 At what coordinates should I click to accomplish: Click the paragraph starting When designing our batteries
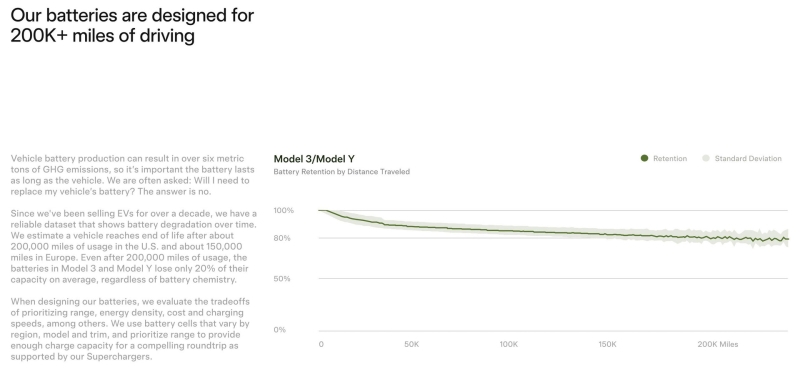(x=130, y=329)
